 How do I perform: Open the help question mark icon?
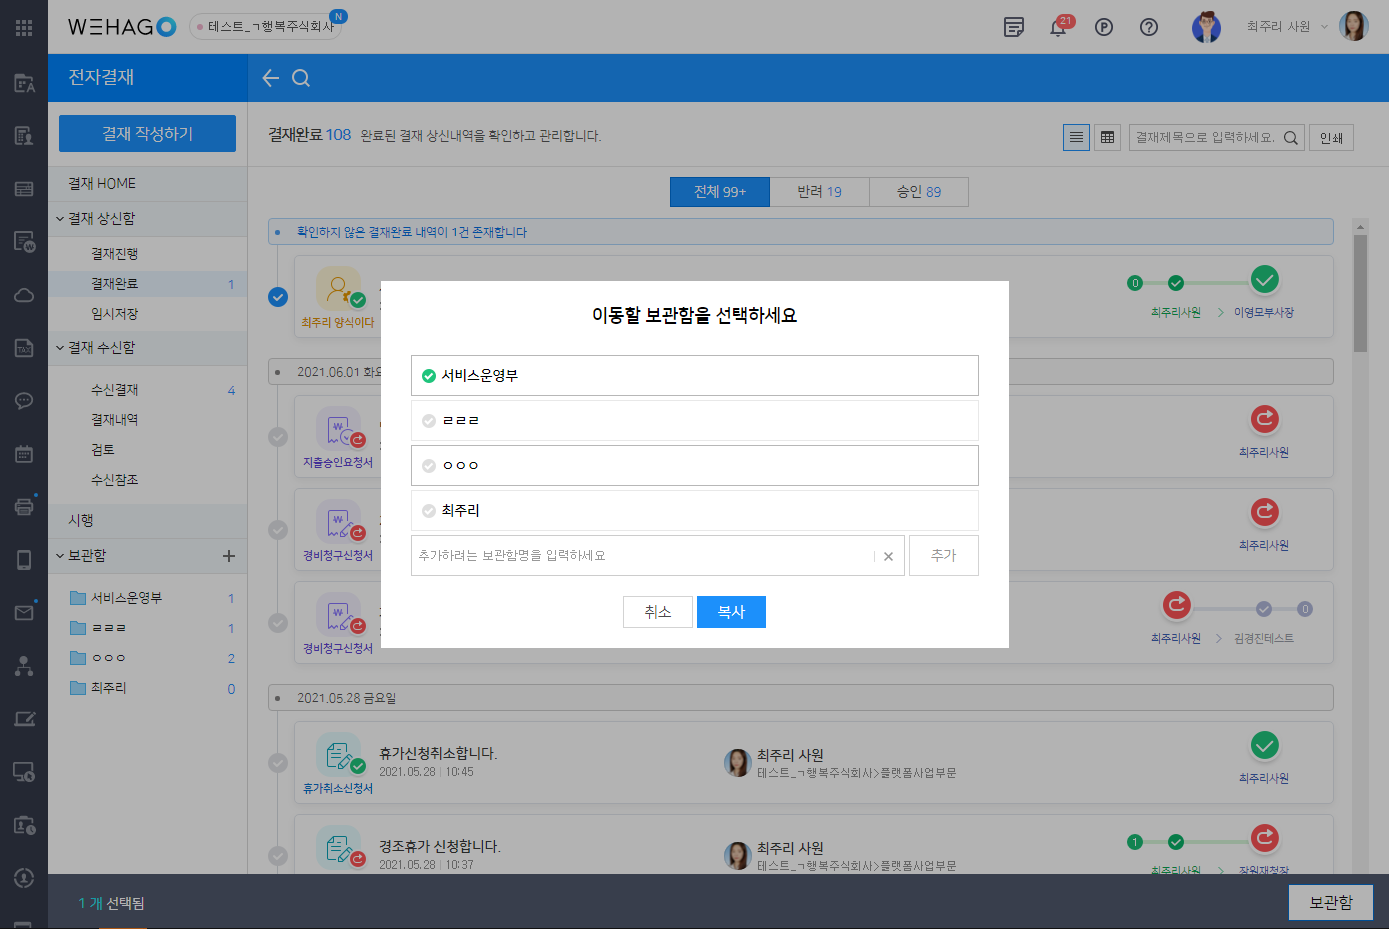click(x=1149, y=27)
